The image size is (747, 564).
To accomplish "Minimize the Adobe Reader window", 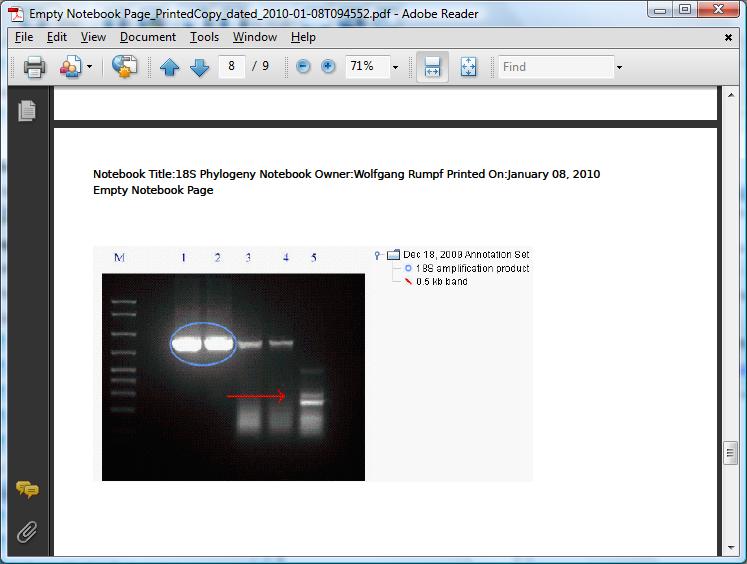I will click(660, 10).
